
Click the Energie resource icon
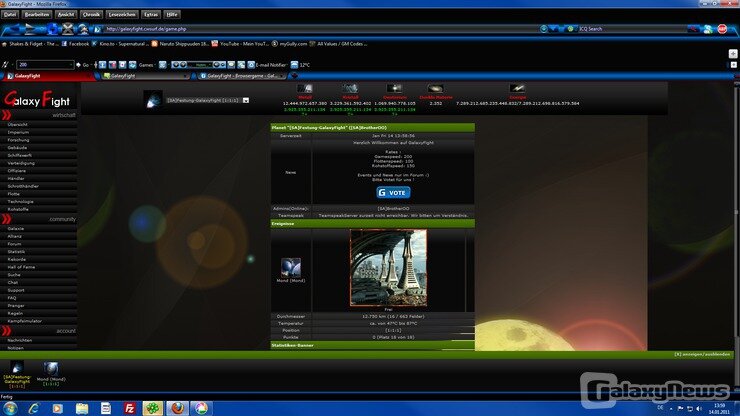click(x=517, y=88)
